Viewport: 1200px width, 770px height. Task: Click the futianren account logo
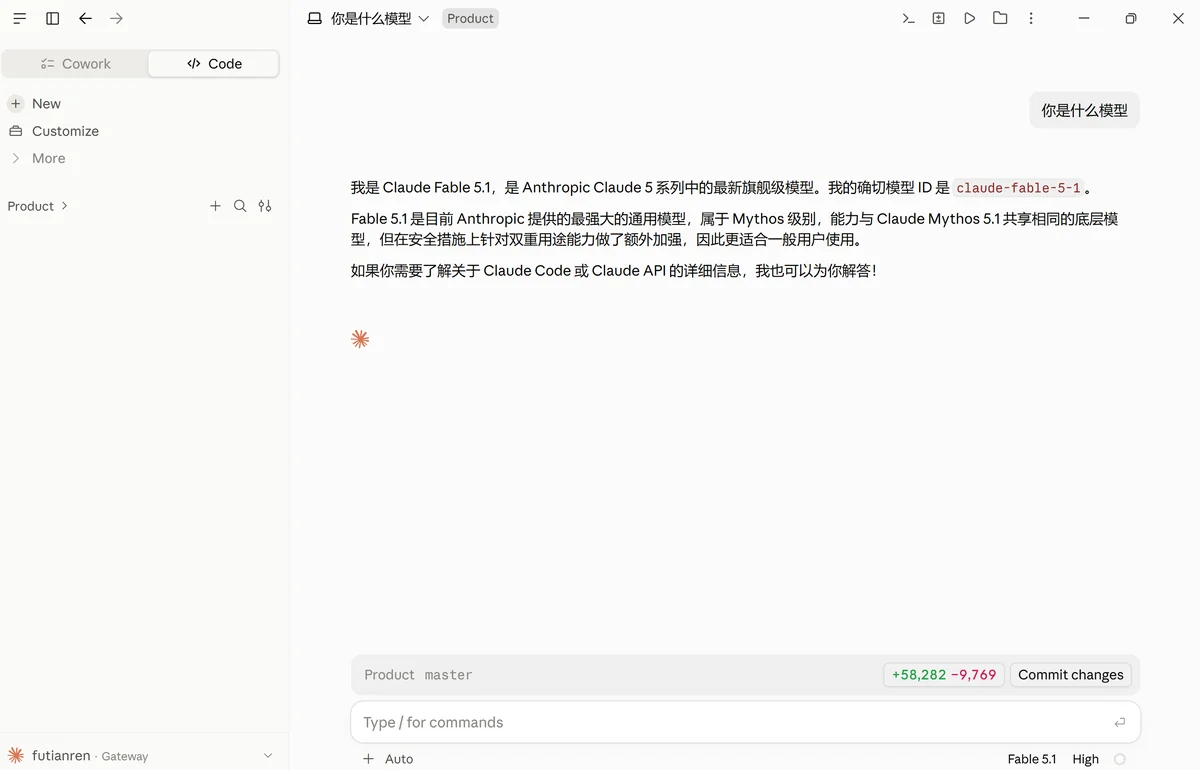(x=16, y=755)
